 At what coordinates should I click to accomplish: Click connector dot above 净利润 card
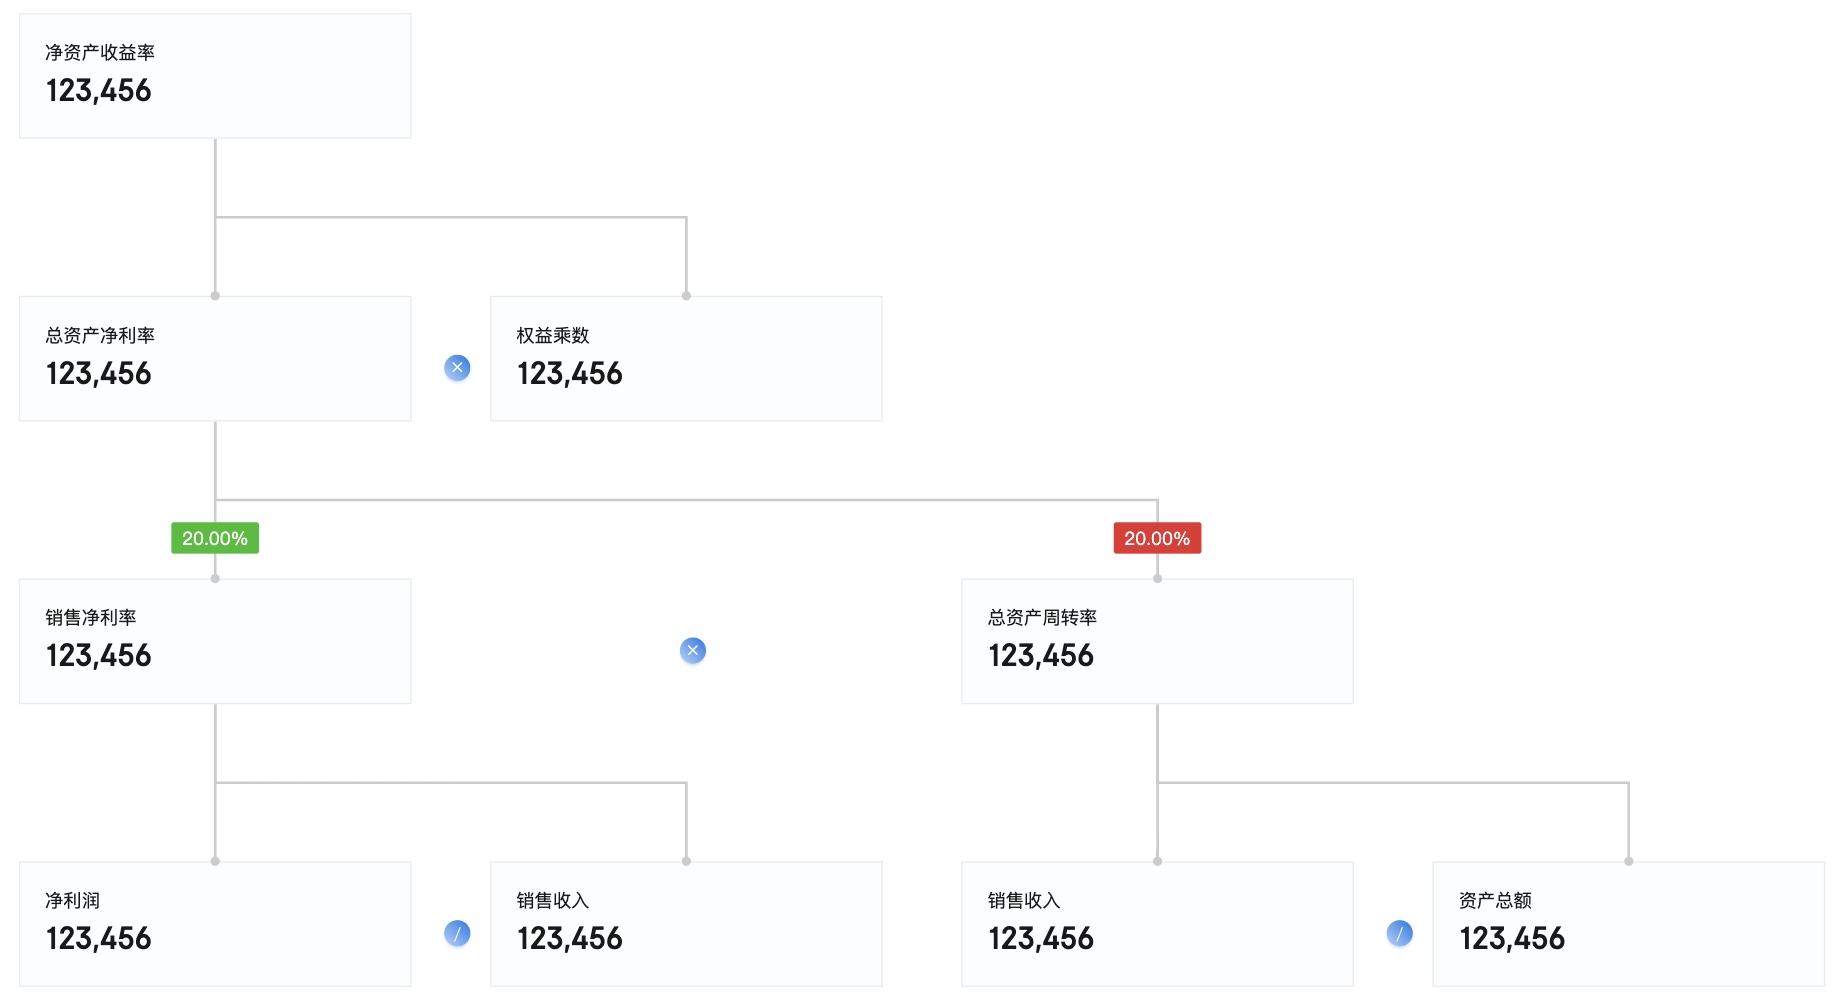(215, 861)
